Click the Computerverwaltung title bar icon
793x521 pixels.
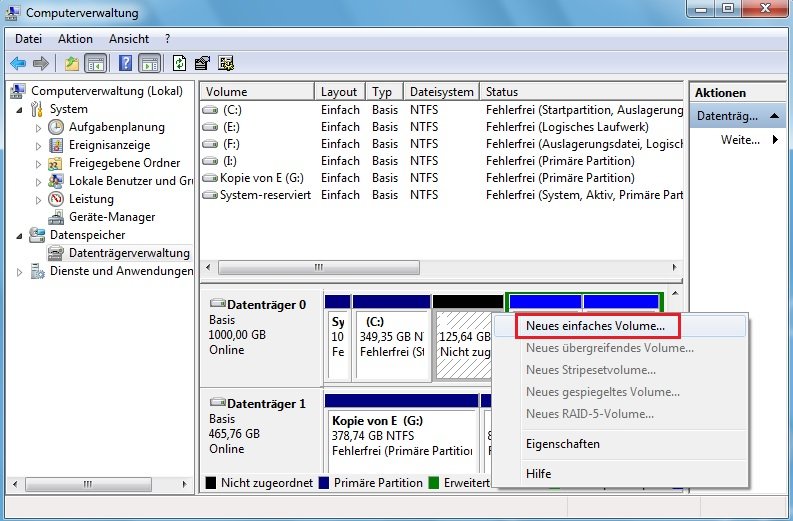[x=12, y=12]
